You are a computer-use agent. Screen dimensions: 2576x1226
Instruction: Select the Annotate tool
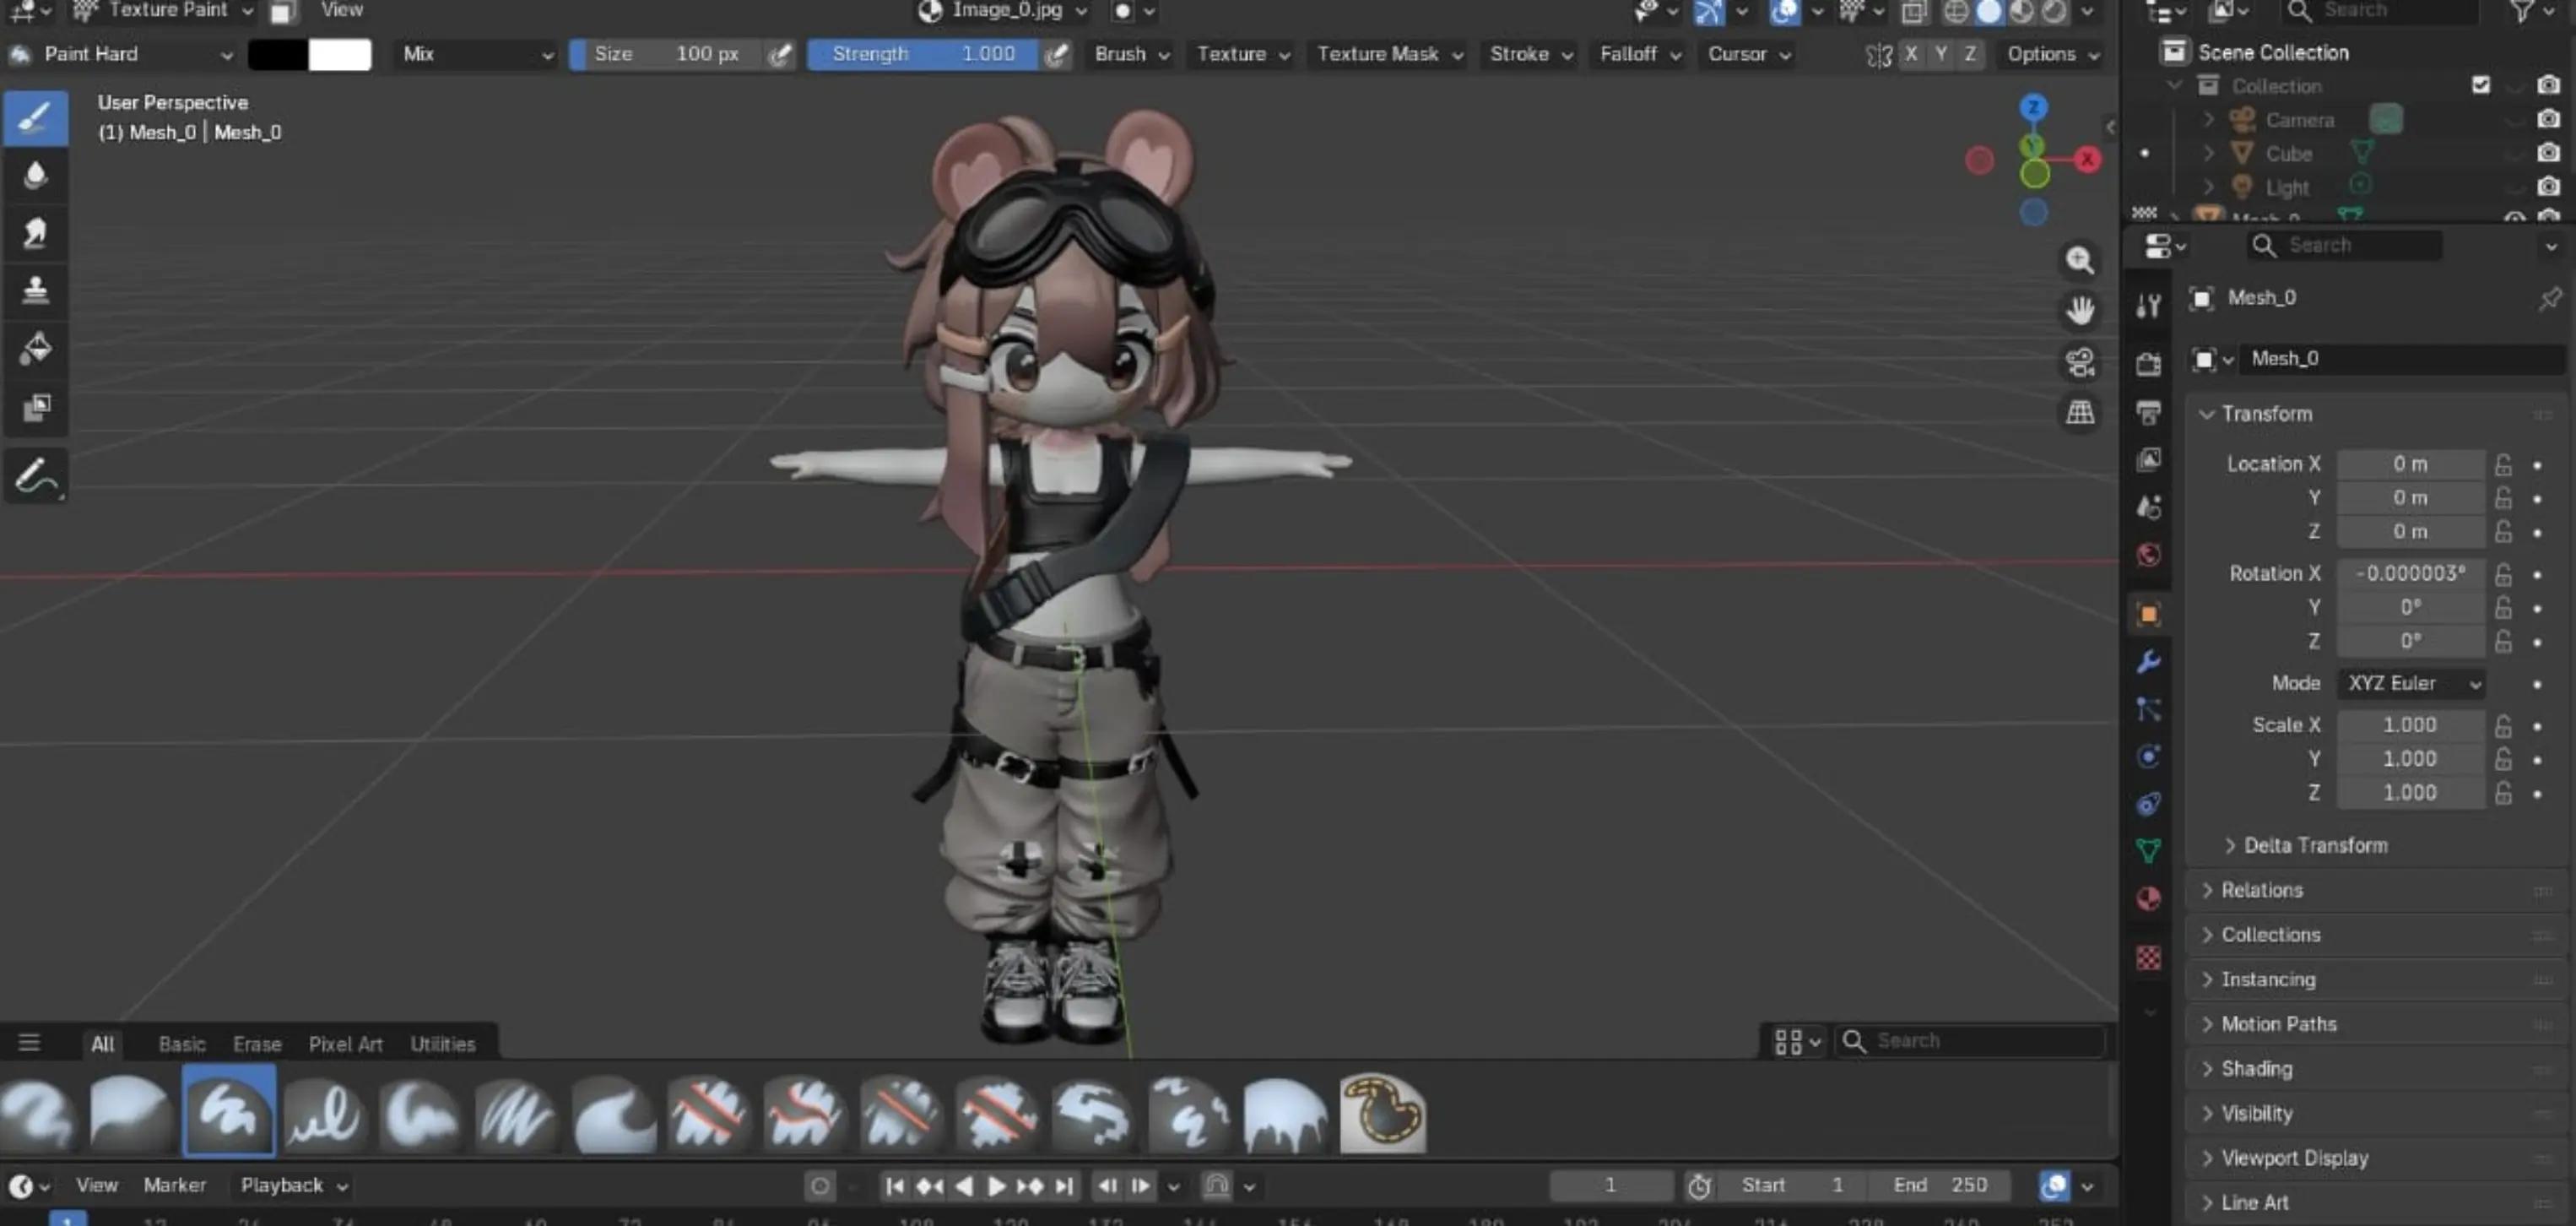(x=36, y=477)
